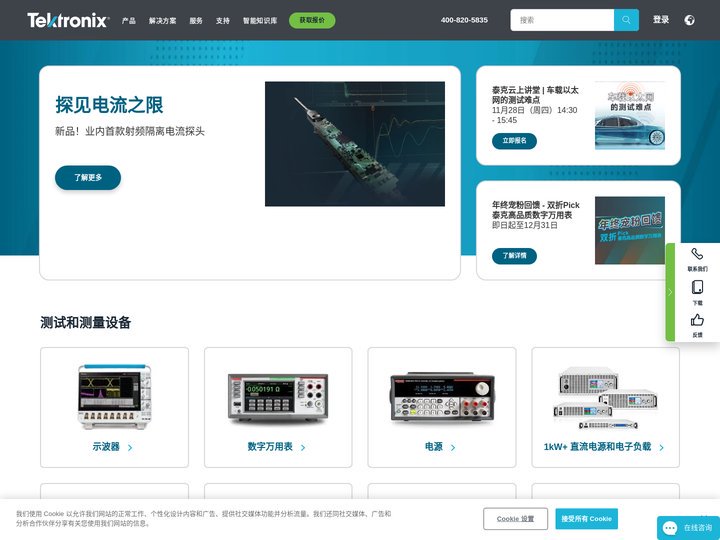Open the 产品 menu

(129, 21)
